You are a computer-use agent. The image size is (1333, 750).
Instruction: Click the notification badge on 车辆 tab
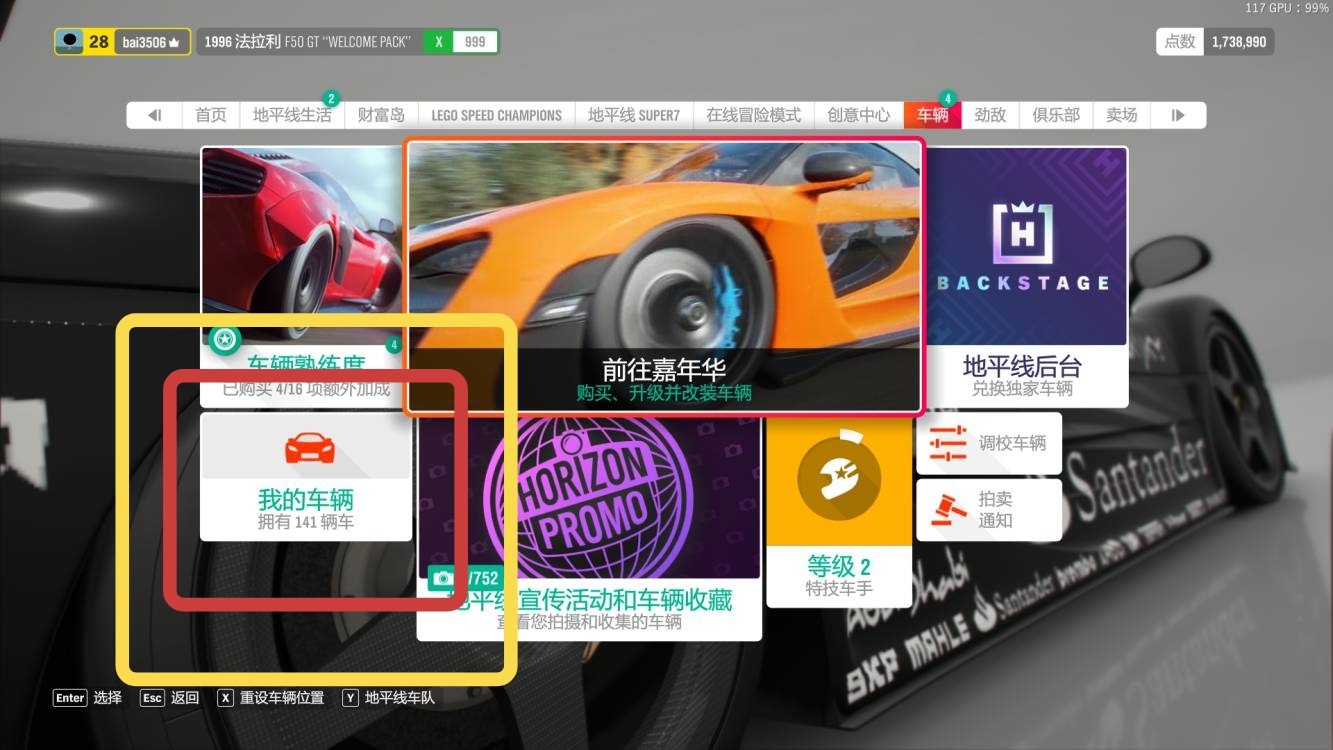pos(948,98)
